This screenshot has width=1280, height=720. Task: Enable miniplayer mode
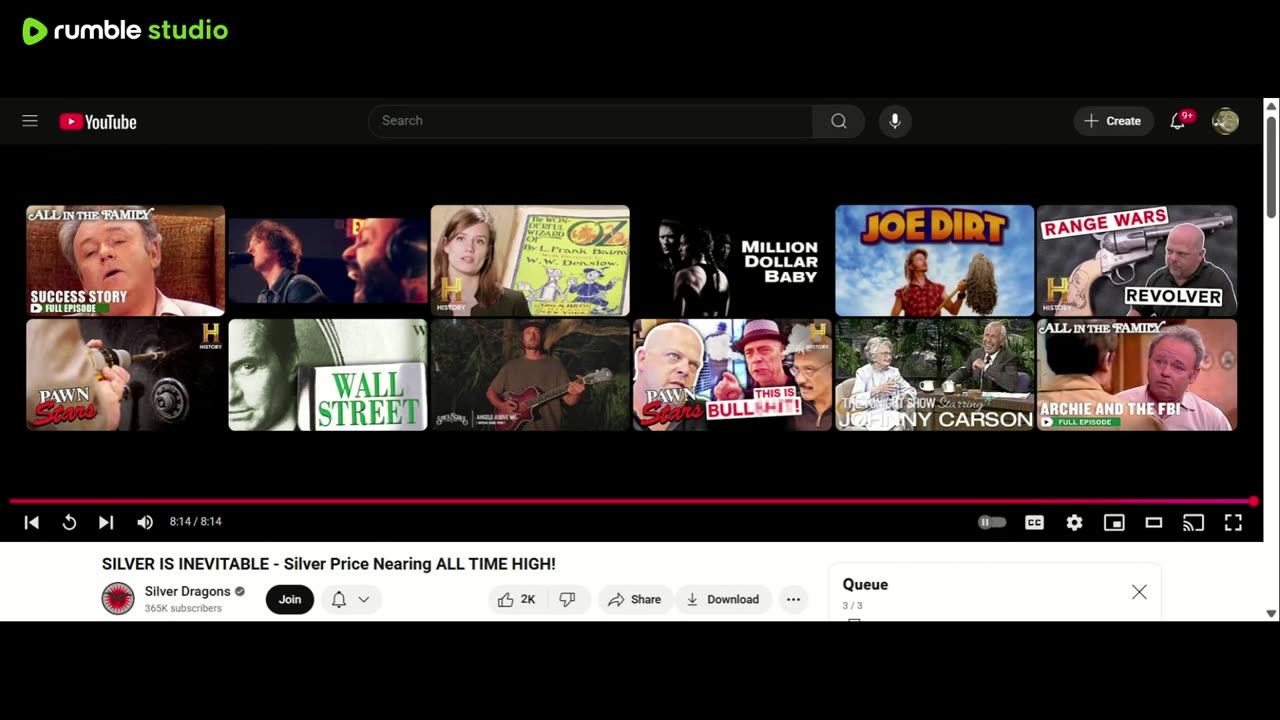(x=1114, y=522)
